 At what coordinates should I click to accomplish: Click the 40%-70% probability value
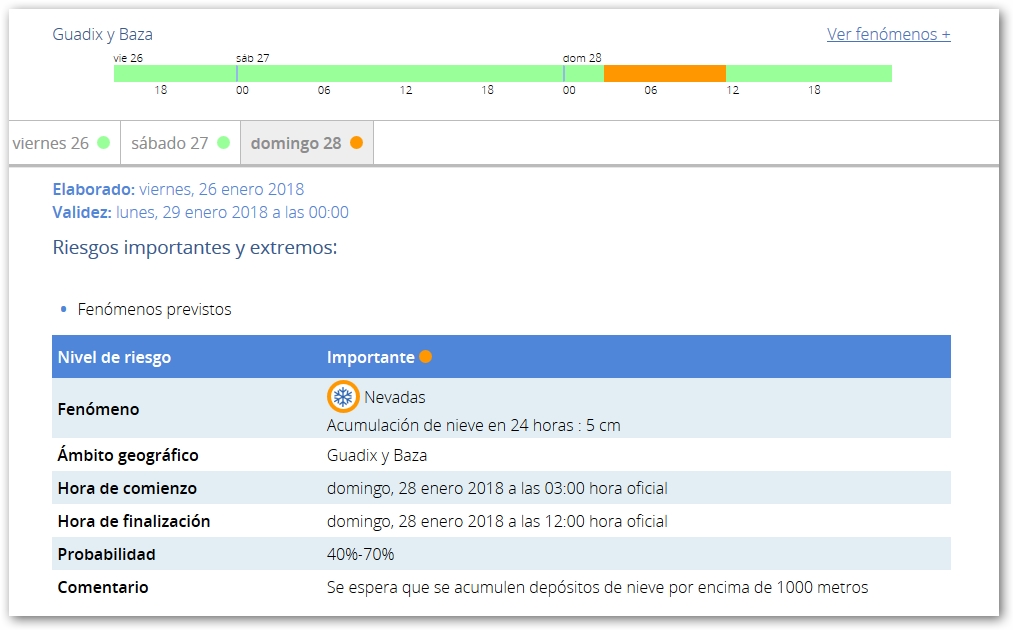(360, 554)
